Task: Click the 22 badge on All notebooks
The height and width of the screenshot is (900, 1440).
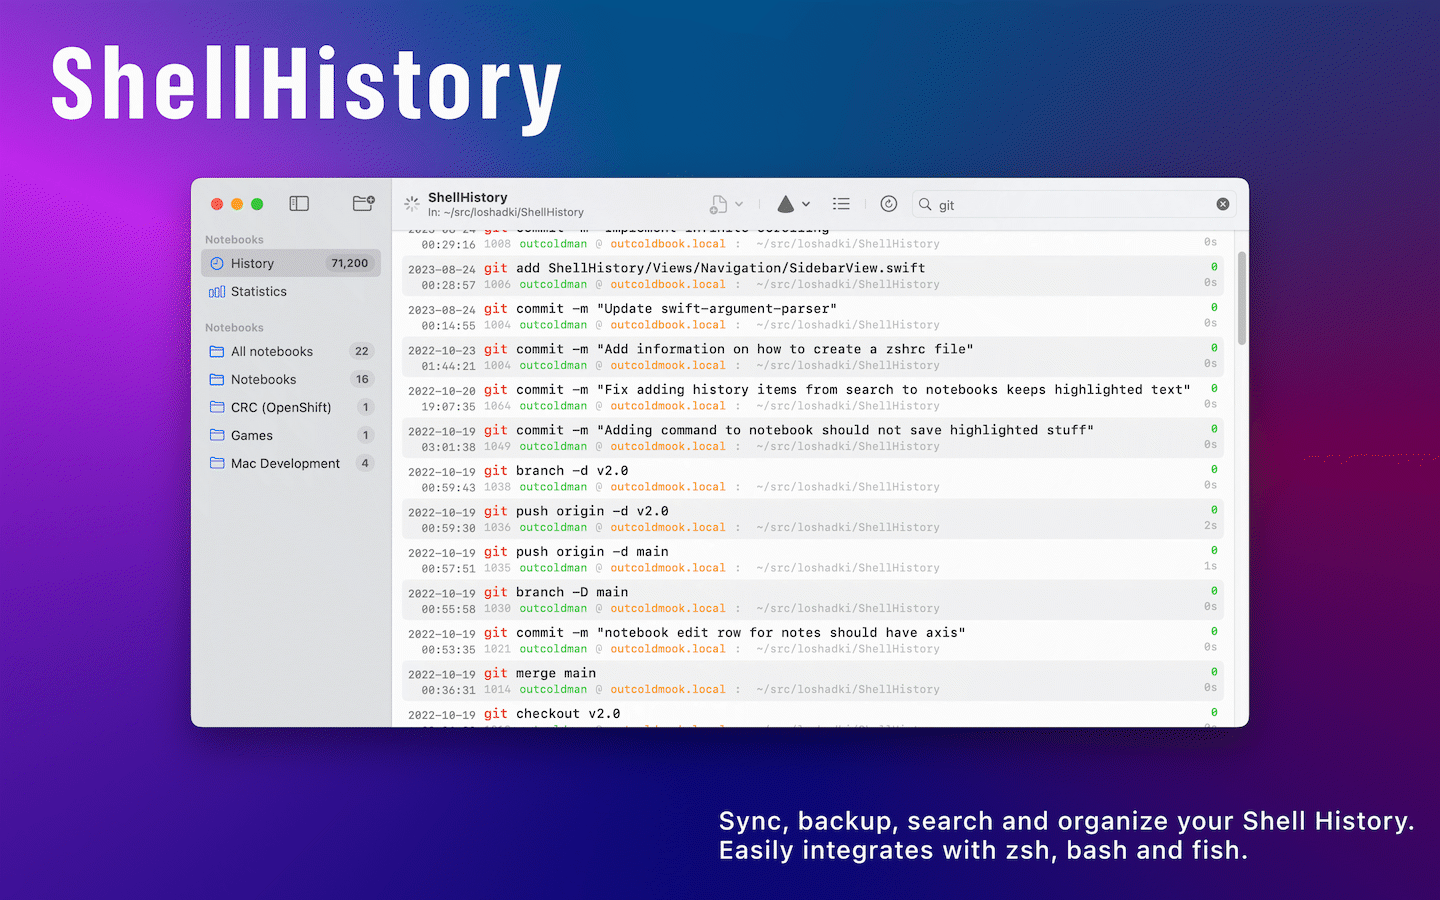Action: click(x=362, y=351)
